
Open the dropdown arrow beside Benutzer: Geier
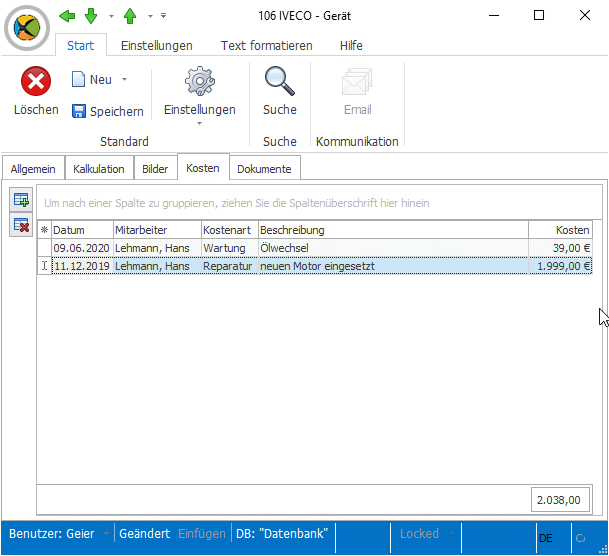pos(106,534)
